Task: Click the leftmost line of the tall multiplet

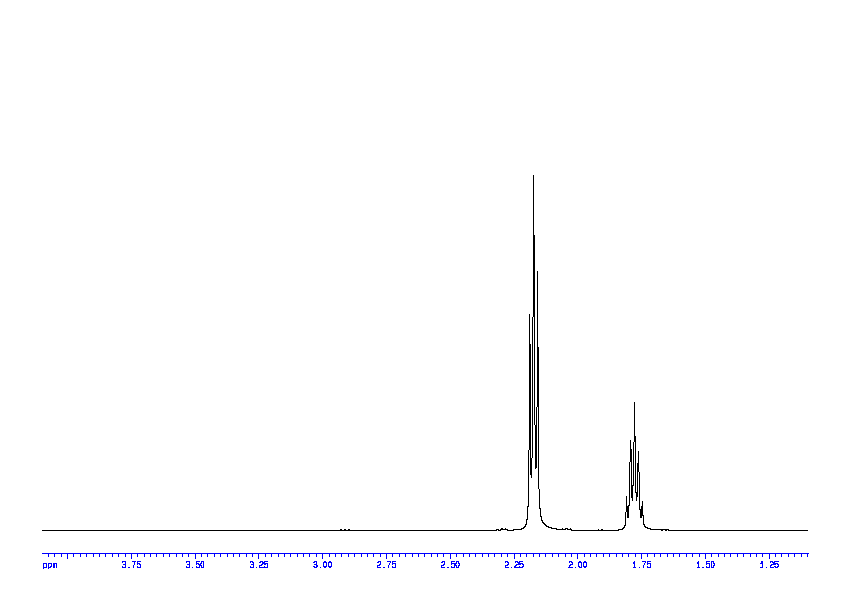Action: 529,316
